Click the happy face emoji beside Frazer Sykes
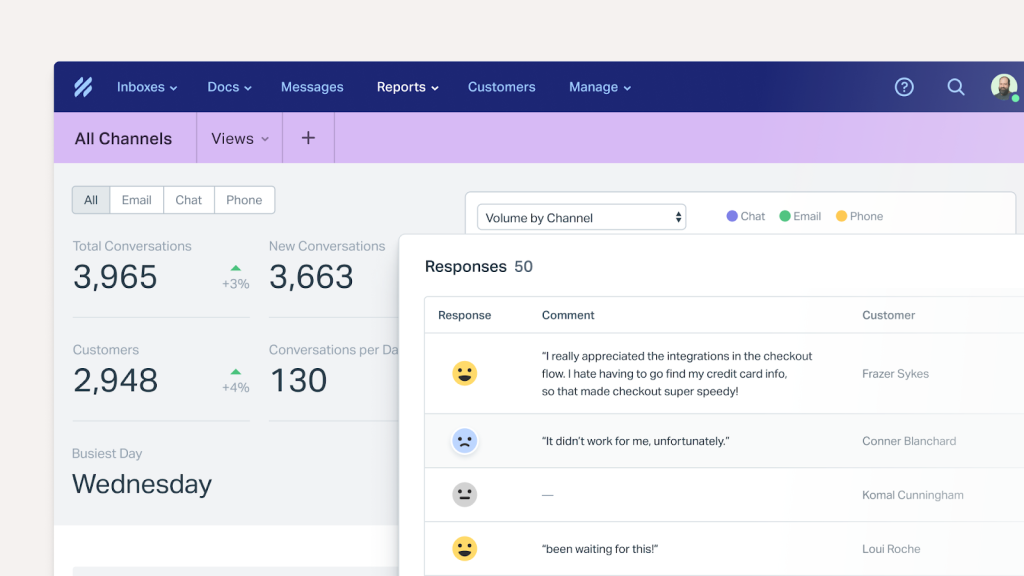The image size is (1024, 576). tap(464, 373)
